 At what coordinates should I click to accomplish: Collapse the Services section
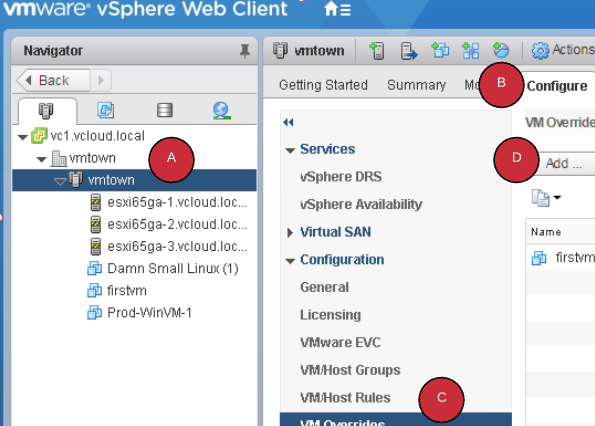tap(290, 151)
